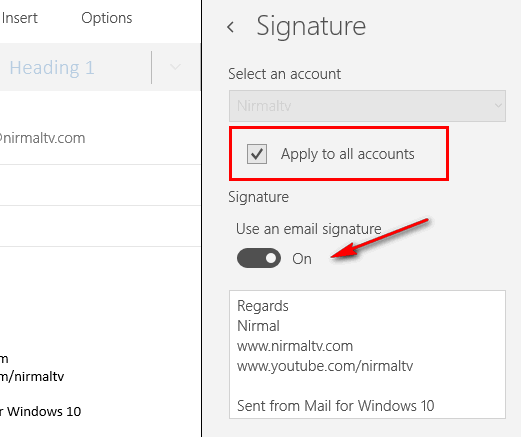521x437 pixels.
Task: Apply the Heading 1 style
Action: [x=52, y=68]
